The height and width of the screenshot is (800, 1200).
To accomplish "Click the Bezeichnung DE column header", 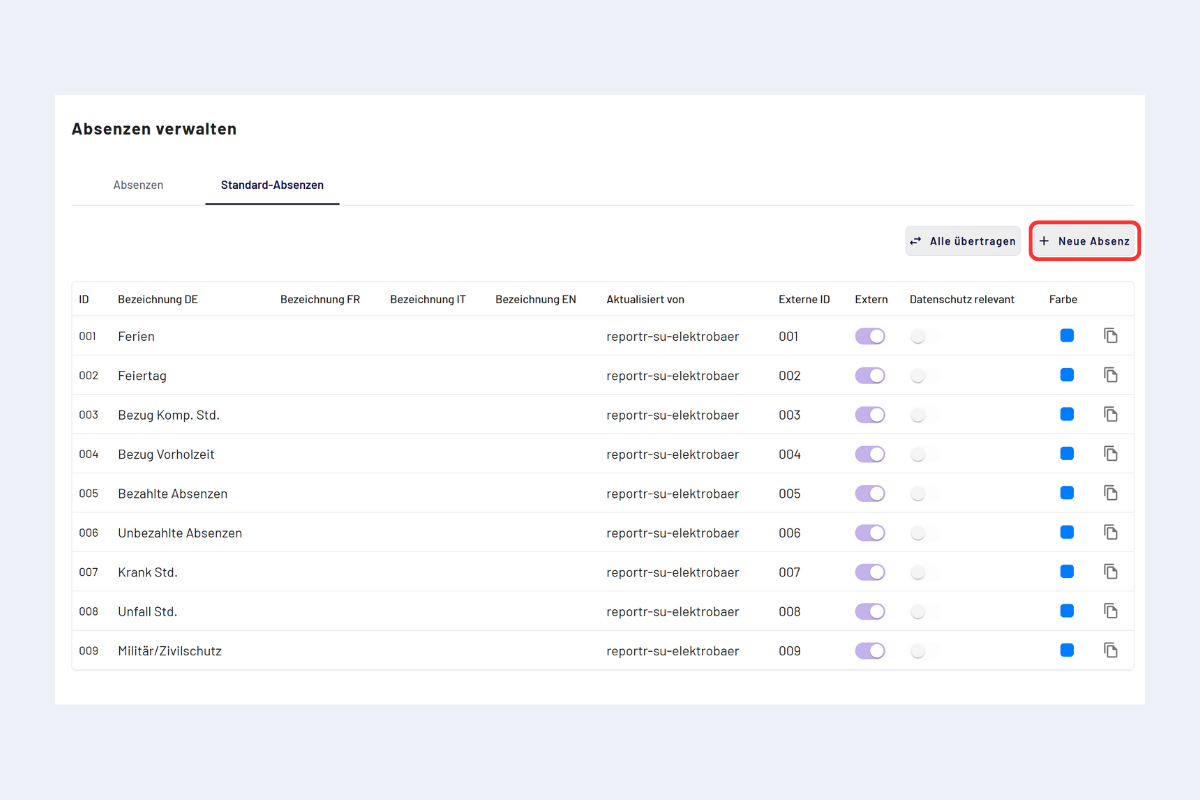I will tap(157, 299).
